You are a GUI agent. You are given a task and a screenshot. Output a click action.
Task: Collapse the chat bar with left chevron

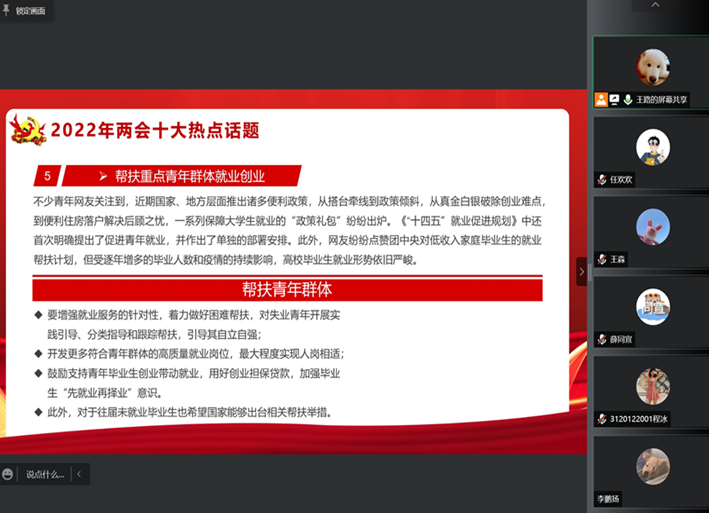coord(79,474)
